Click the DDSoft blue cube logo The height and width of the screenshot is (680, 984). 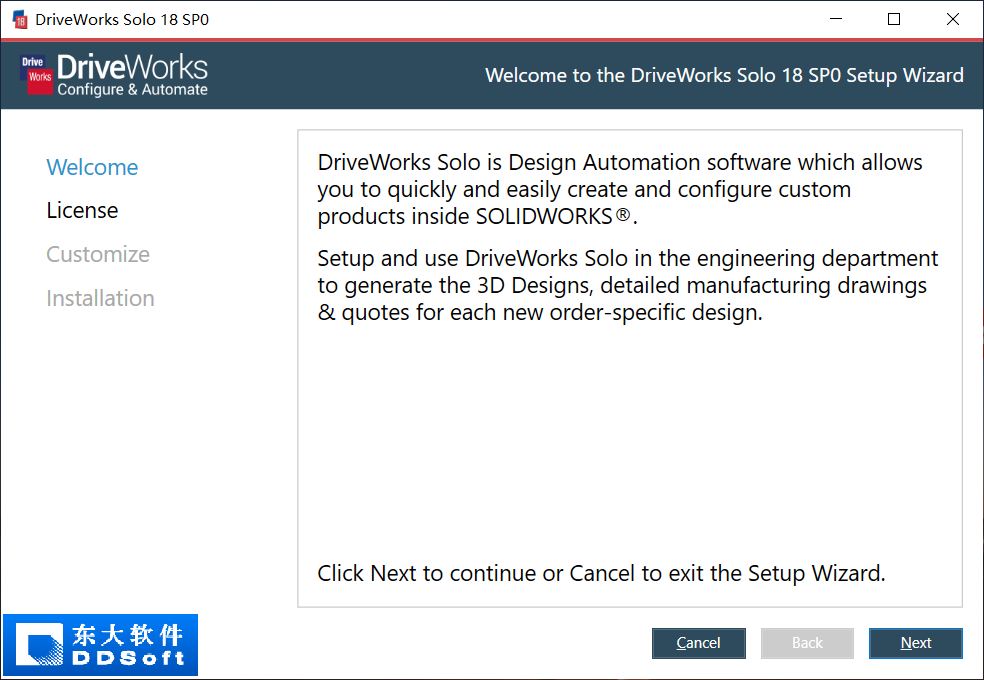tap(35, 645)
